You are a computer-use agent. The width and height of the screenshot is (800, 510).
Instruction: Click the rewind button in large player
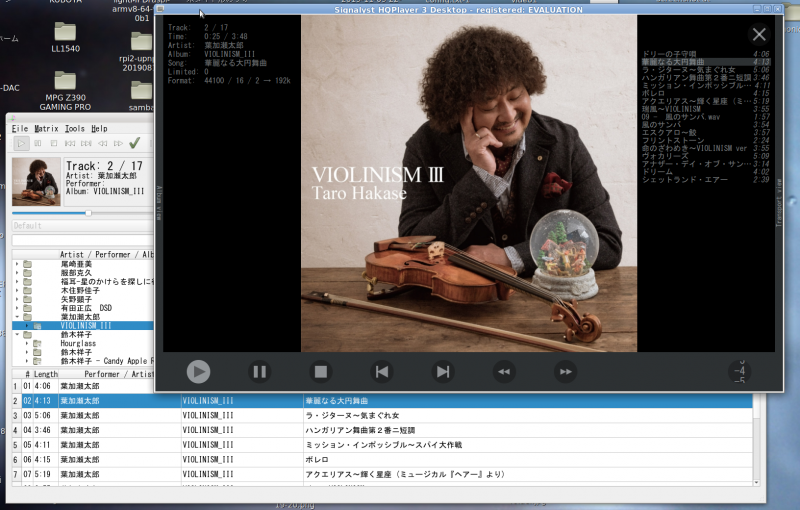pyautogui.click(x=504, y=372)
